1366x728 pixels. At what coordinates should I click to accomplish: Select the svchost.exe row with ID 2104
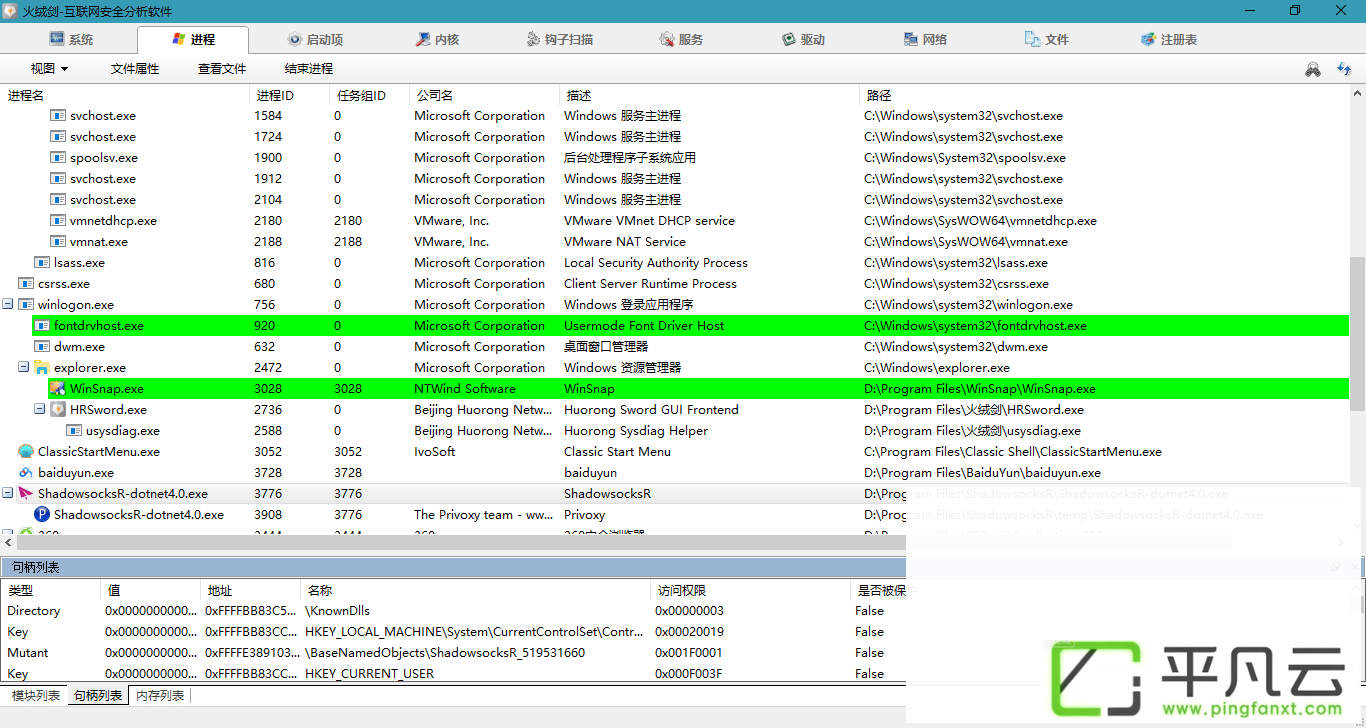pos(675,199)
